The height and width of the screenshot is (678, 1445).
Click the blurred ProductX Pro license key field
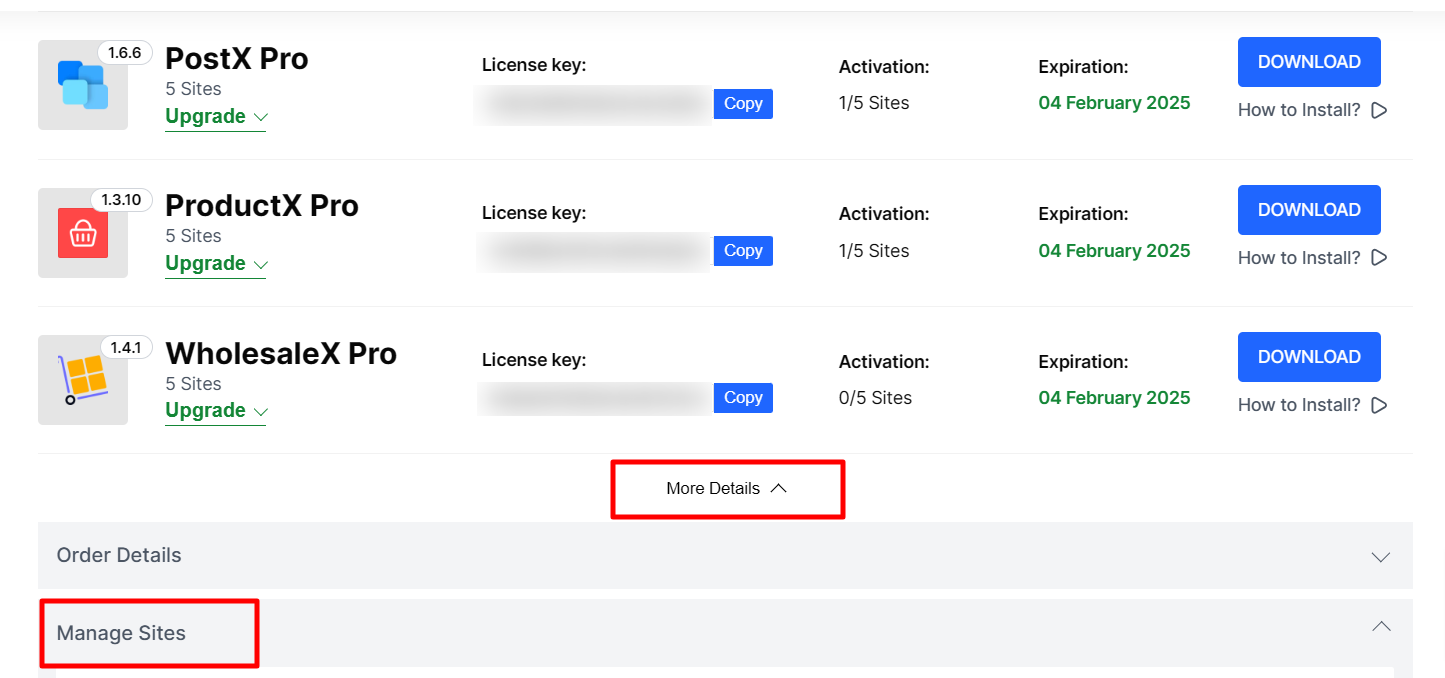point(595,251)
